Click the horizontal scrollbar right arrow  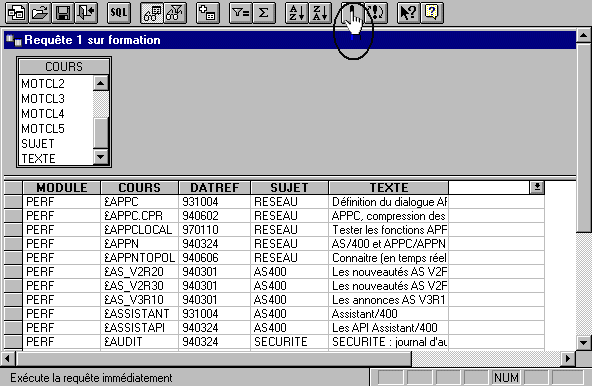click(568, 358)
